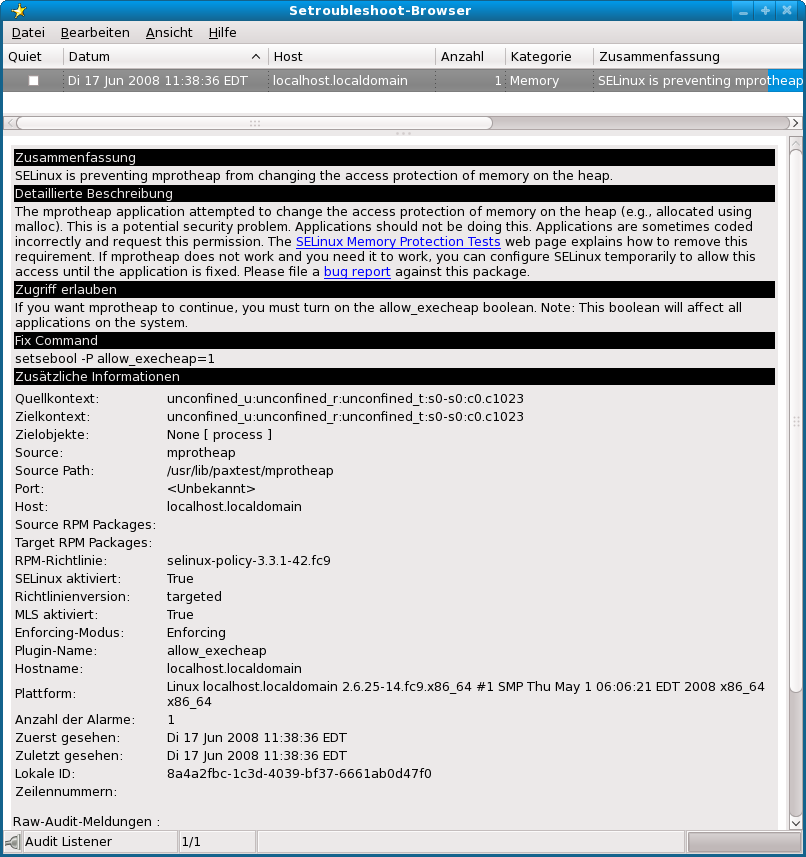Sort alerts by the Datum column
The image size is (806, 857).
coord(166,57)
